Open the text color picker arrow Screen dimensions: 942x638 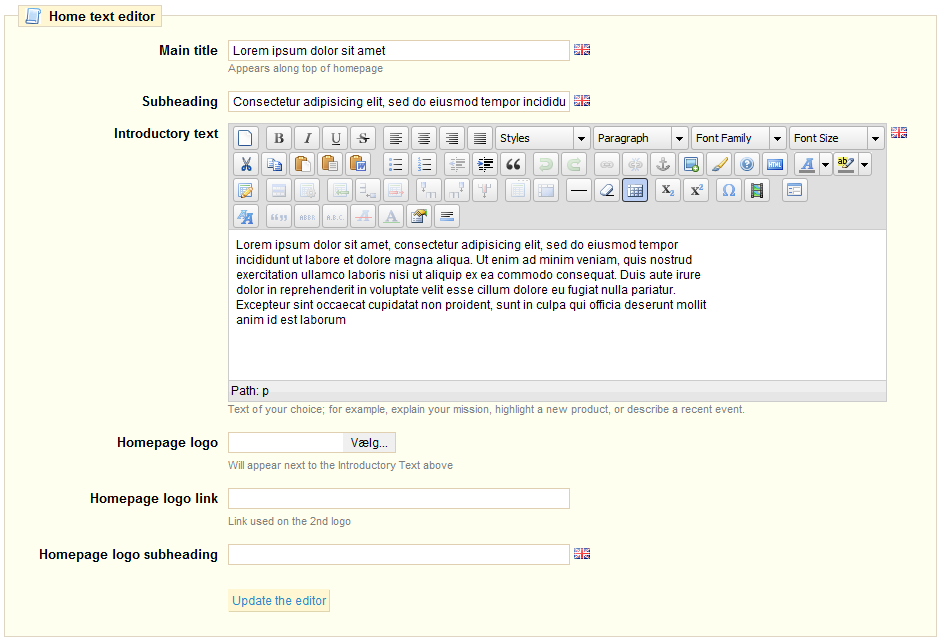click(x=825, y=165)
